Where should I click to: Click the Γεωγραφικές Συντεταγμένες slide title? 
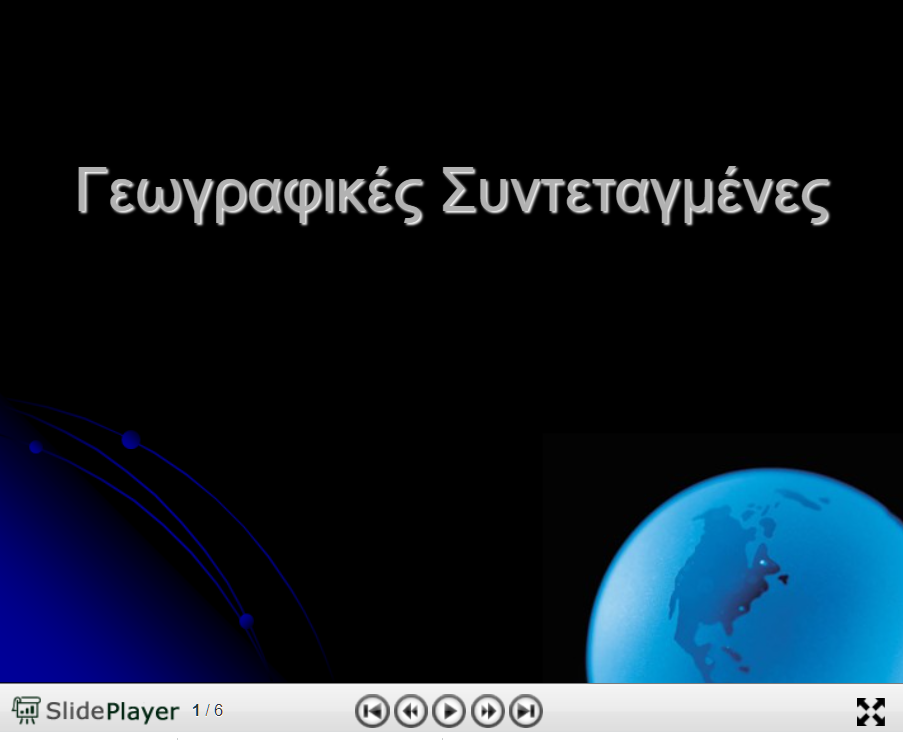point(453,194)
